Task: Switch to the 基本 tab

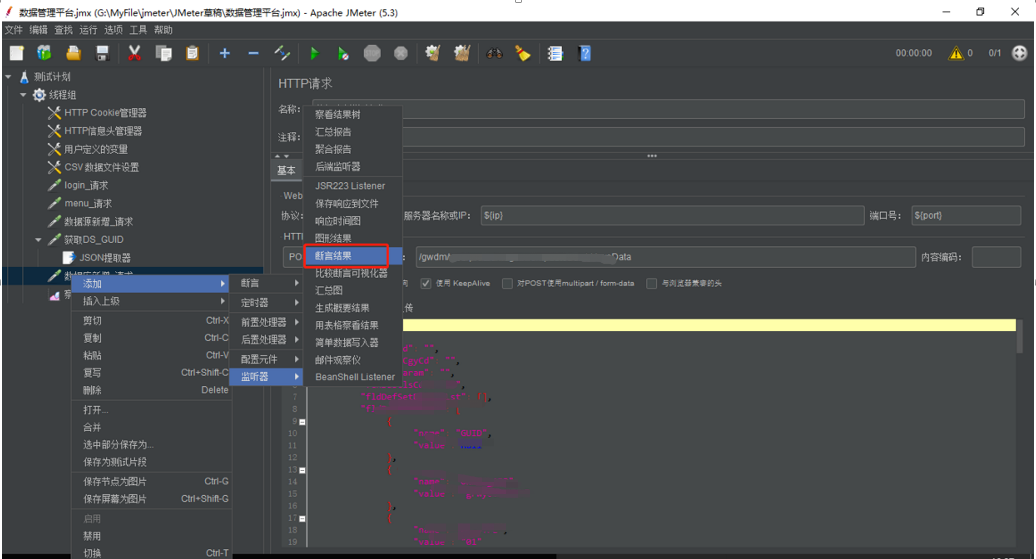Action: 286,170
